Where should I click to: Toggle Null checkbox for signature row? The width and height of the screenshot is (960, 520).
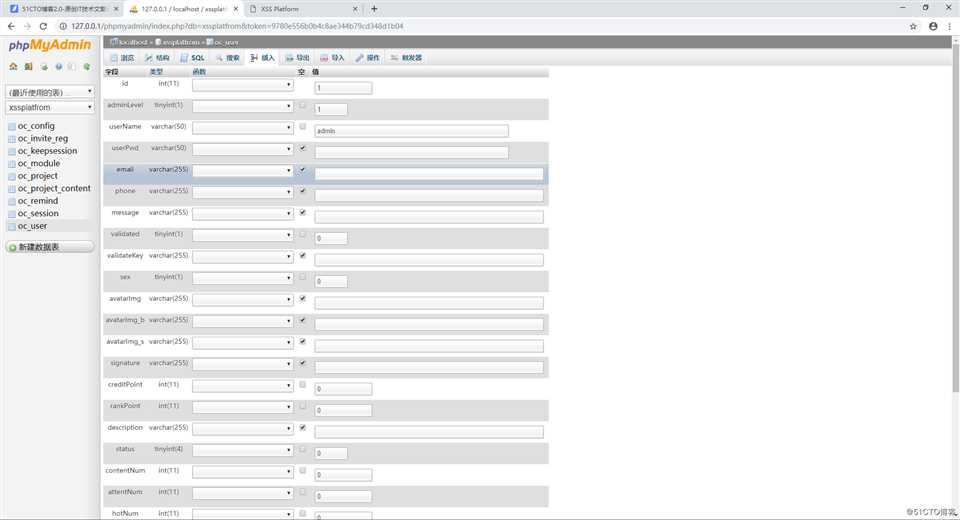click(302, 363)
